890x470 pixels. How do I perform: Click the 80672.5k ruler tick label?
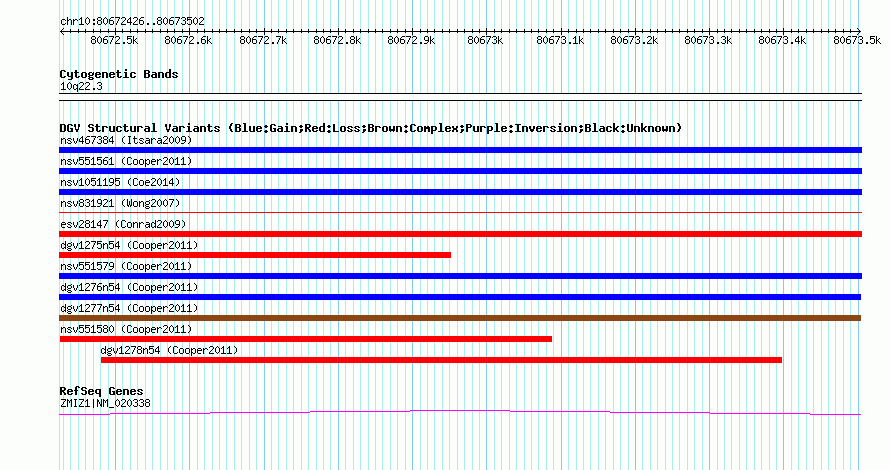(x=114, y=40)
